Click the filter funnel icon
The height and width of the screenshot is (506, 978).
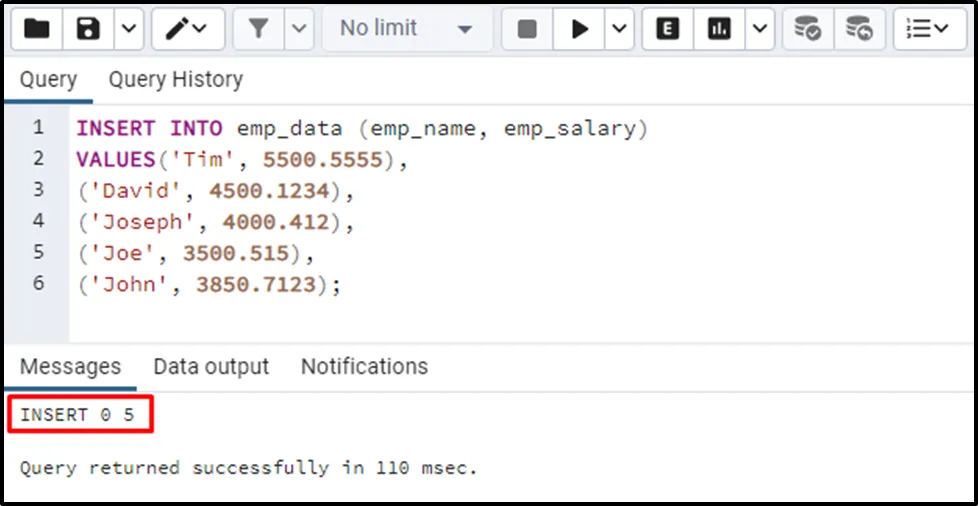(259, 29)
